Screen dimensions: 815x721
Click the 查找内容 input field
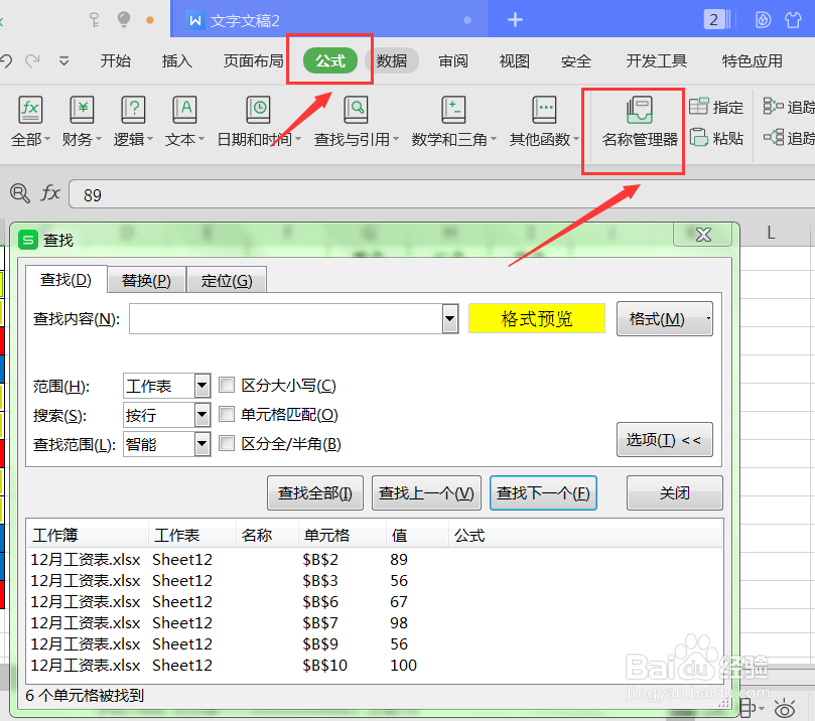coord(286,319)
